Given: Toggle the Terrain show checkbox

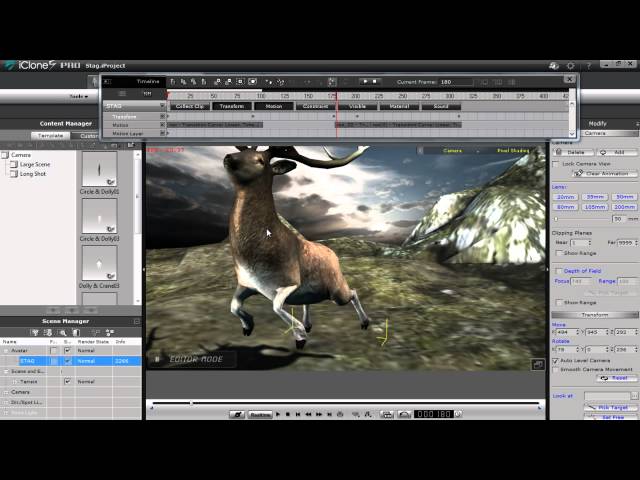Looking at the screenshot, I should tap(67, 382).
